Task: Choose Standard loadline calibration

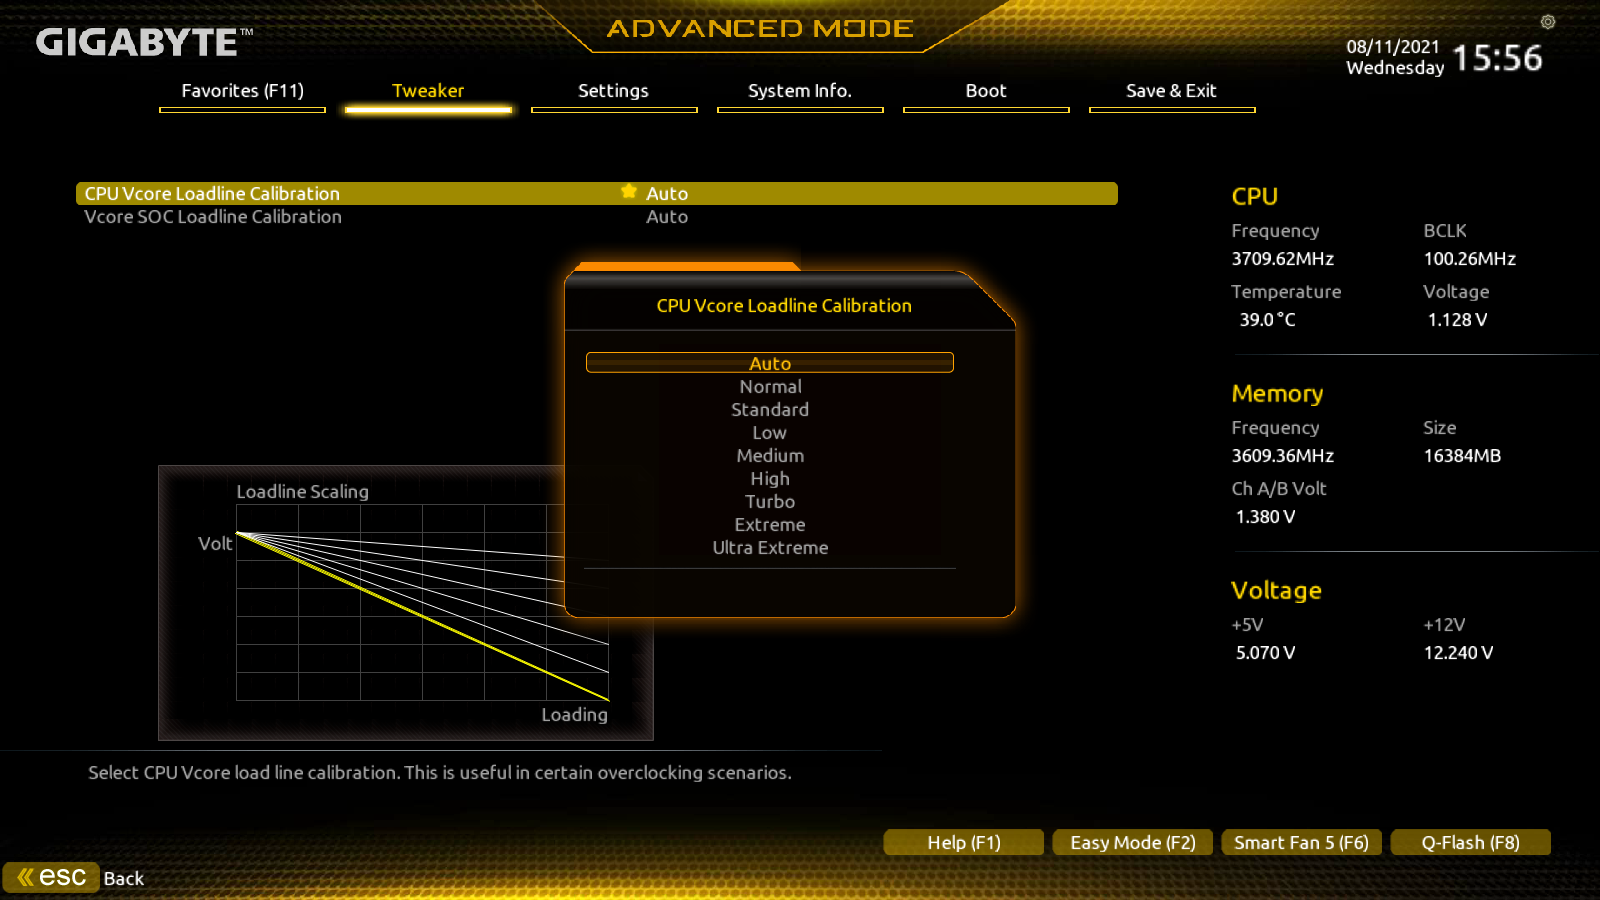Action: pyautogui.click(x=770, y=410)
